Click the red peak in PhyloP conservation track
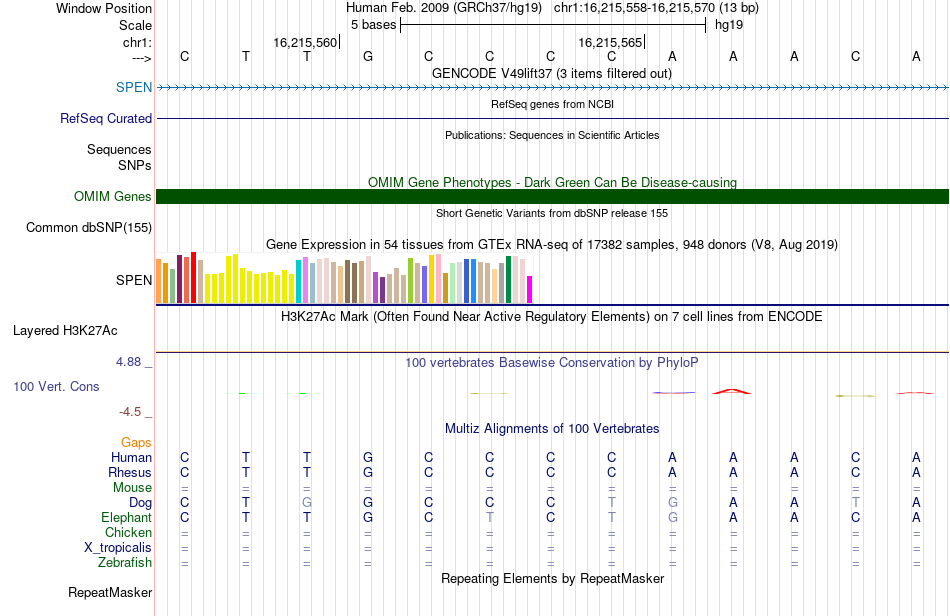The width and height of the screenshot is (950, 616). pyautogui.click(x=732, y=391)
